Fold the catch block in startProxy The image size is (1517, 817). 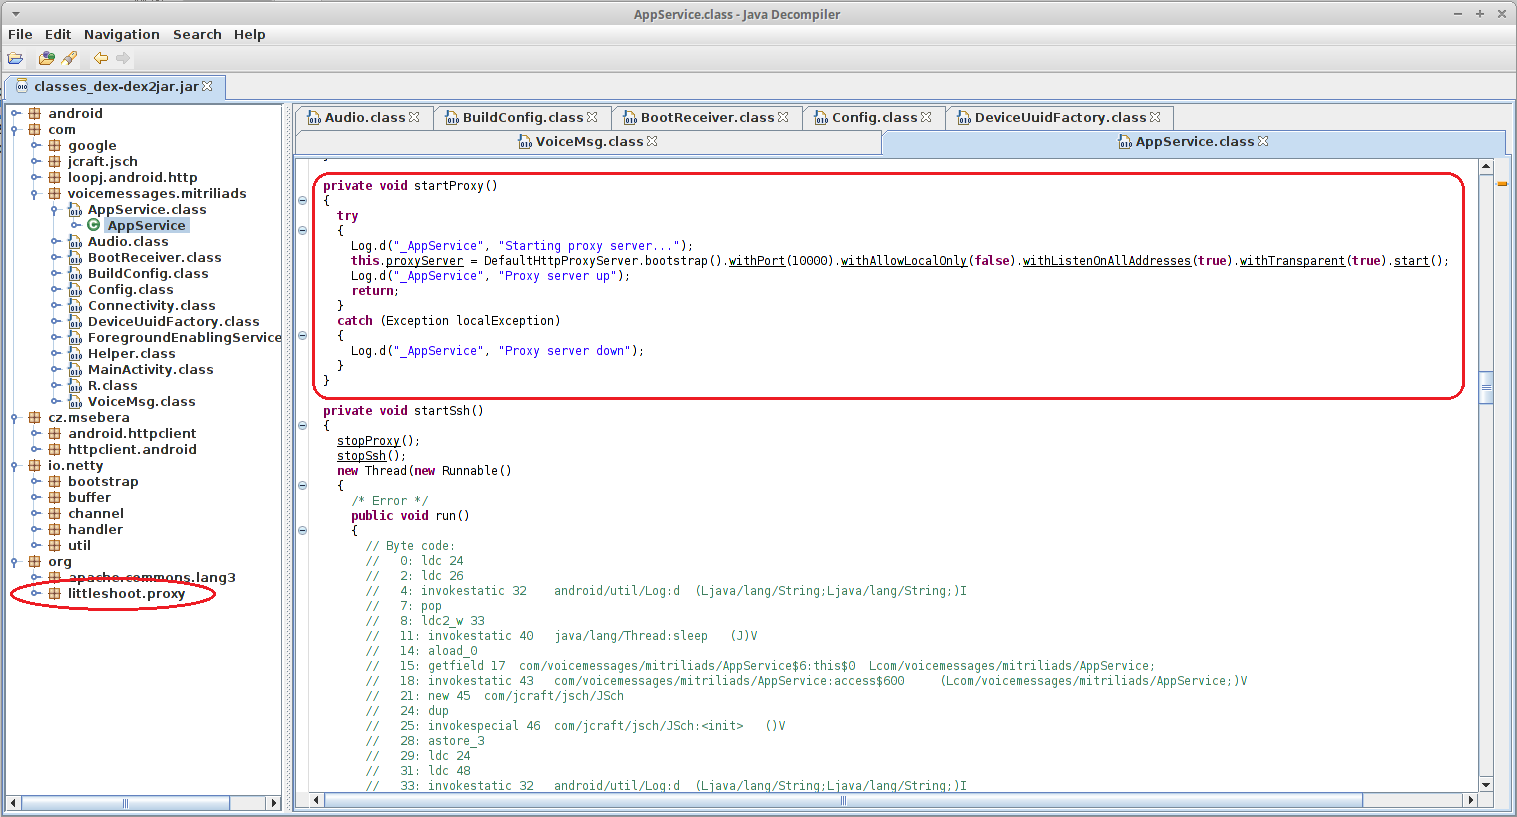tap(302, 335)
